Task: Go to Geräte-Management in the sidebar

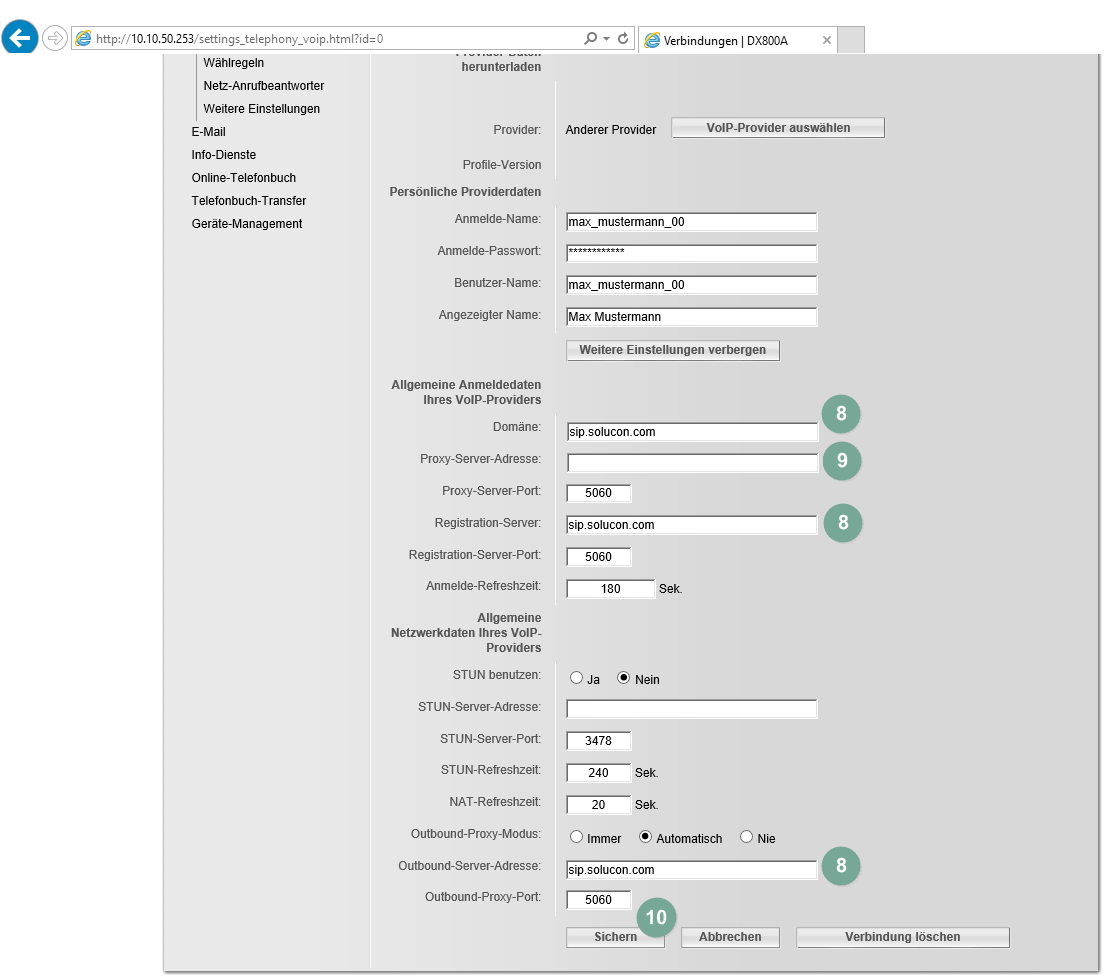Action: [246, 224]
